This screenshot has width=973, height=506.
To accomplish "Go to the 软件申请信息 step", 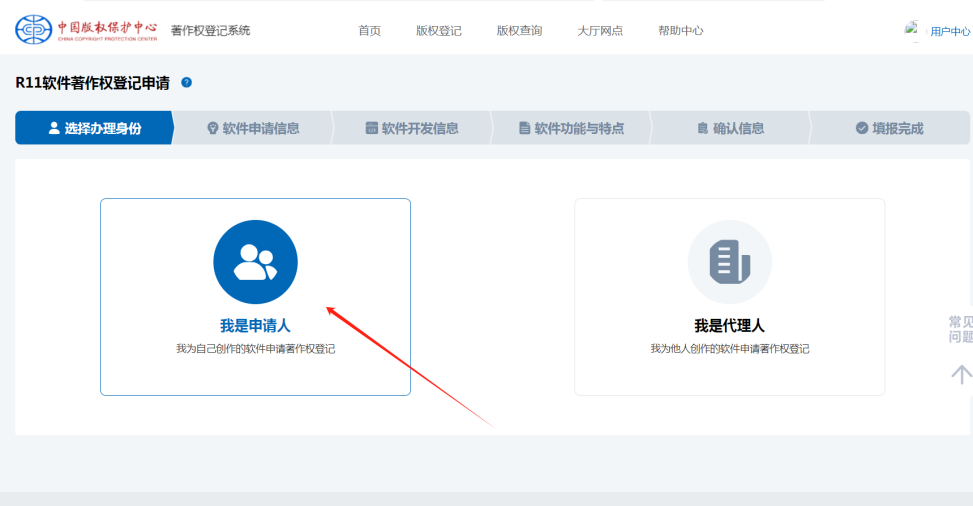I will click(253, 128).
